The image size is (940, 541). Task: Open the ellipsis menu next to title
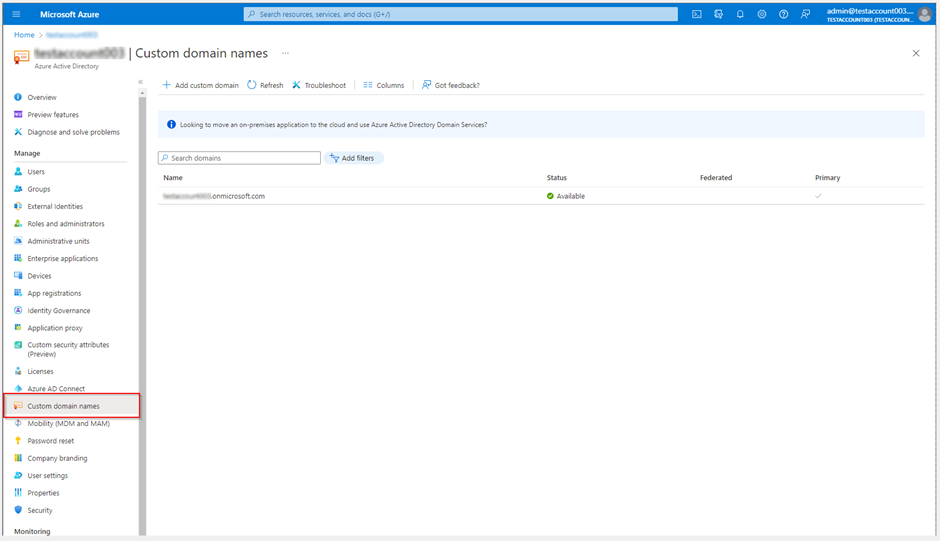click(285, 53)
